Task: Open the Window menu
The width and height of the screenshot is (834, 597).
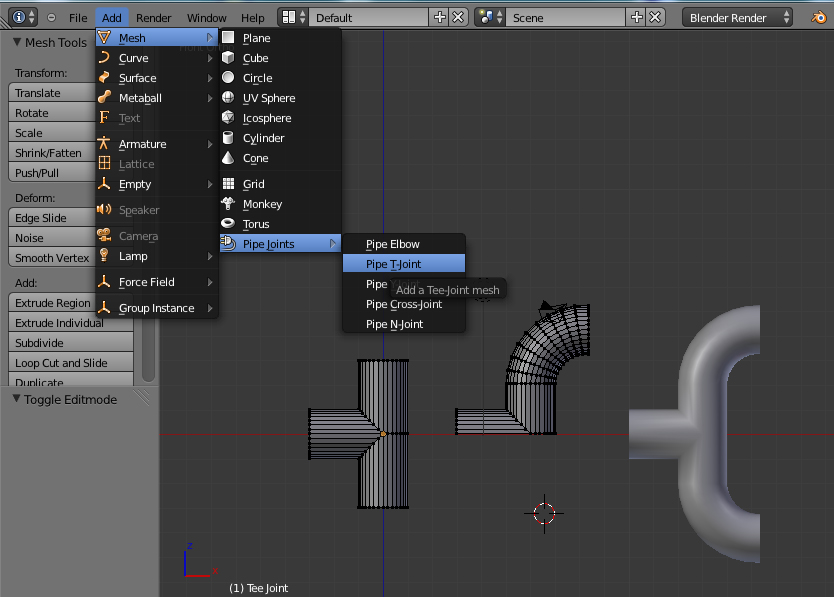Action: point(206,18)
